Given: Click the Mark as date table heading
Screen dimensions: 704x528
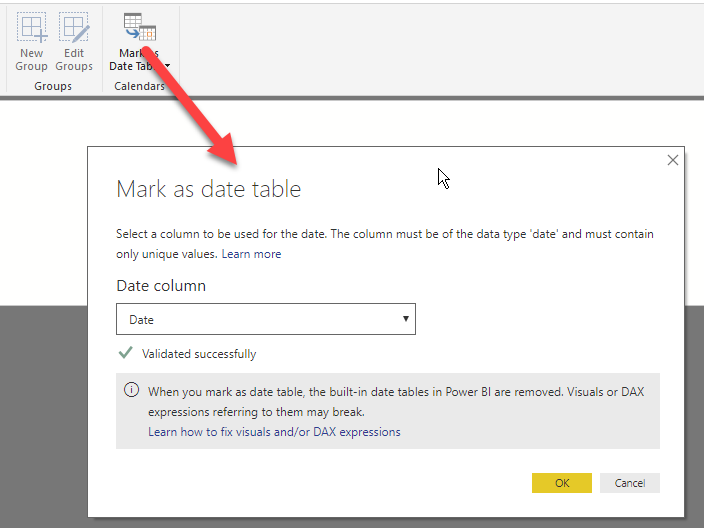Looking at the screenshot, I should [209, 189].
